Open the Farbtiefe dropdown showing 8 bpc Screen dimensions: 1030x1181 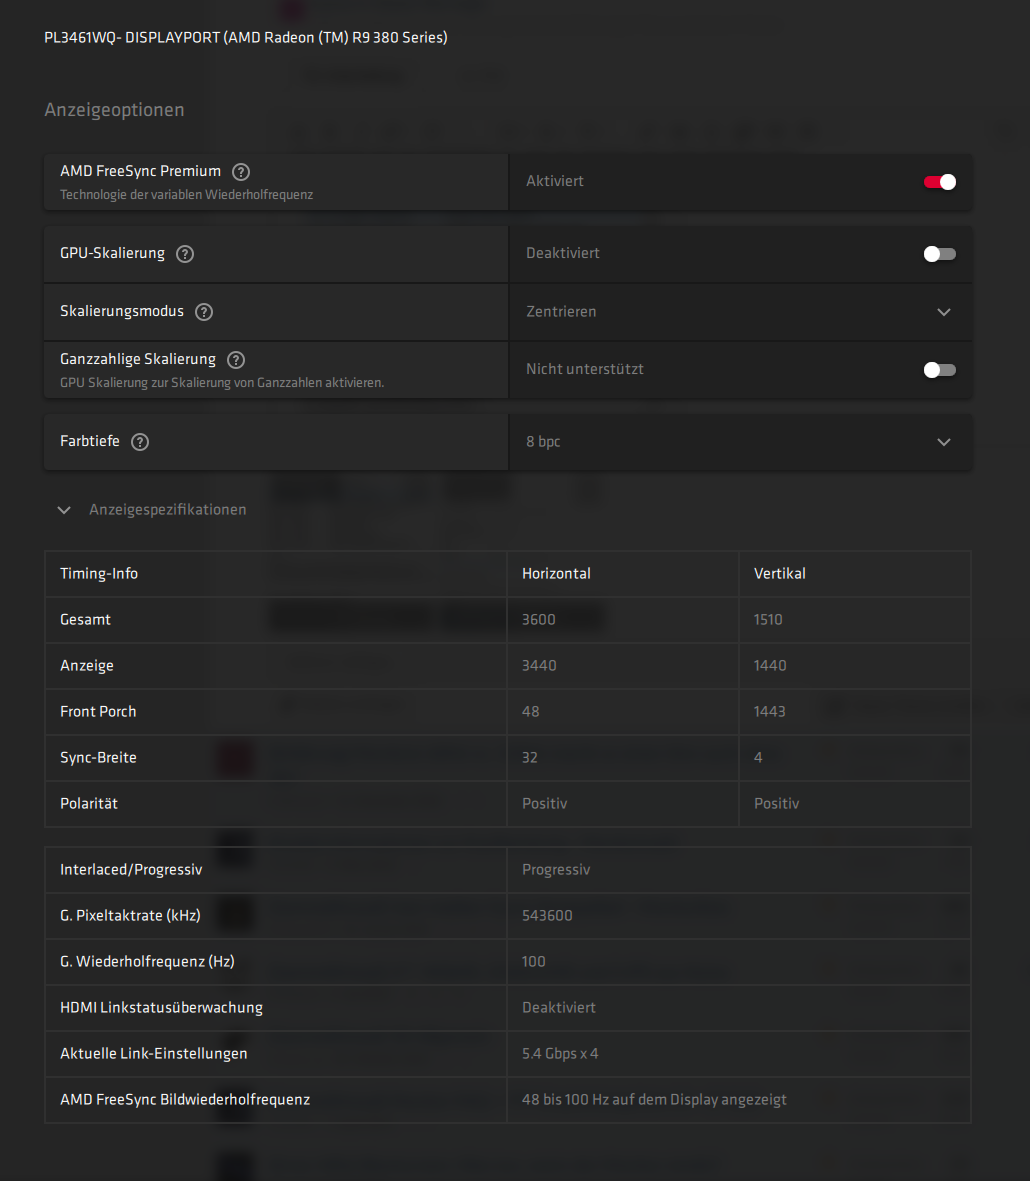740,442
